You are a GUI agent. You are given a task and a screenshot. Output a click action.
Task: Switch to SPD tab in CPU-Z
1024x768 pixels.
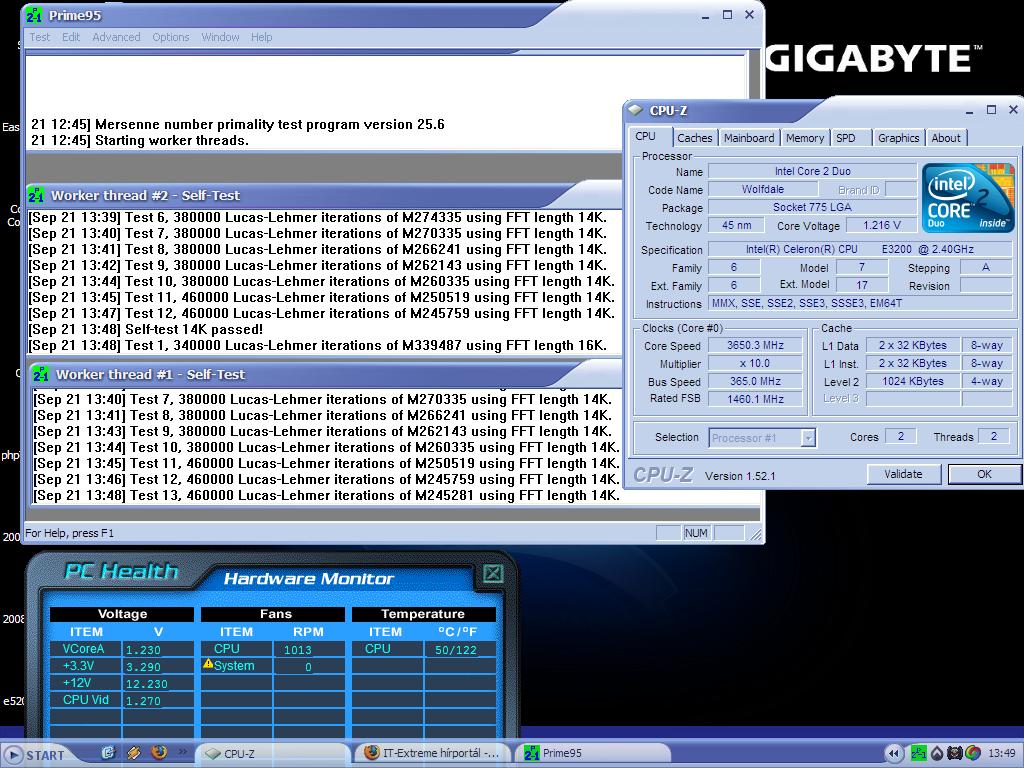(x=847, y=138)
